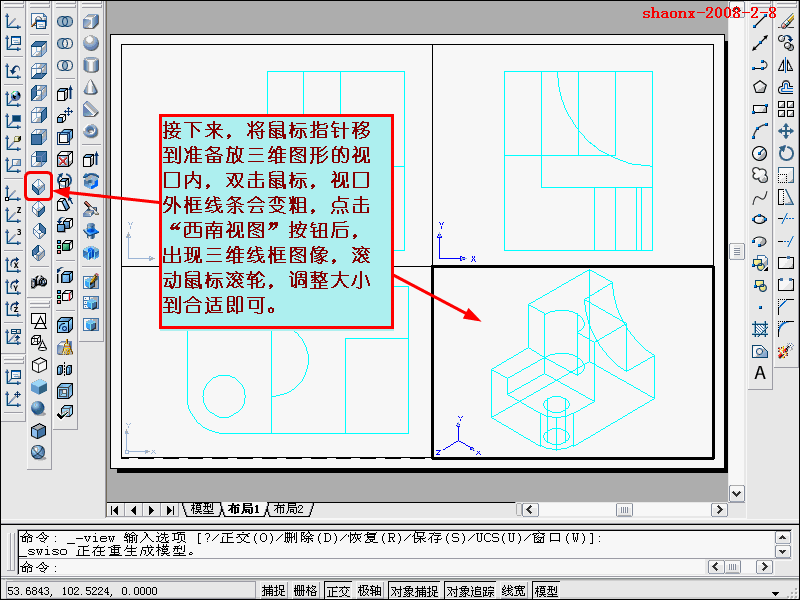This screenshot has width=800, height=600.
Task: Create a Wedge solid
Action: click(90, 109)
